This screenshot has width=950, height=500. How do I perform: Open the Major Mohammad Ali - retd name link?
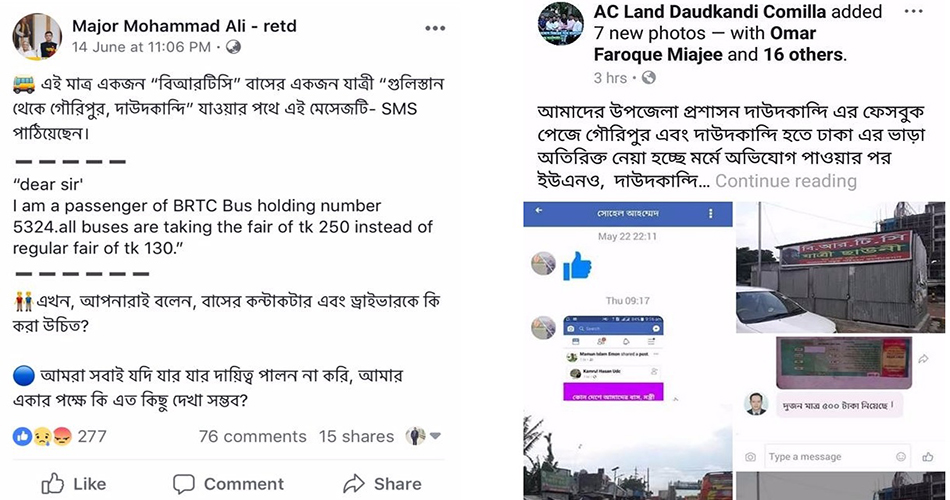point(184,25)
